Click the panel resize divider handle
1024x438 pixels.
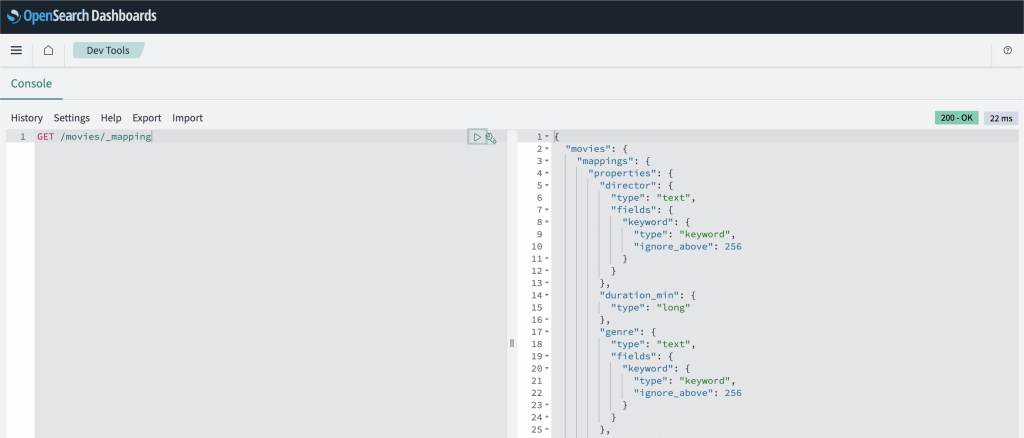512,343
